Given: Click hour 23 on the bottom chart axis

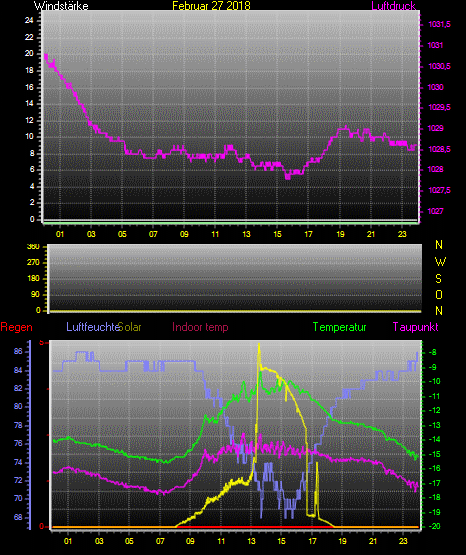Looking at the screenshot, I should (x=403, y=541).
